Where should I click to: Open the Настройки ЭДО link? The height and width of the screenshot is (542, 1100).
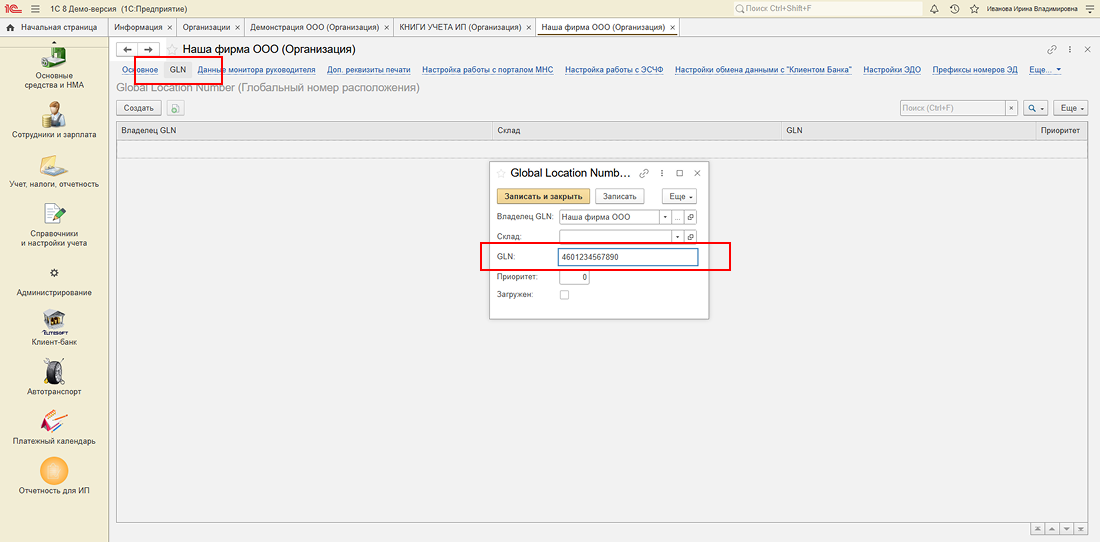pos(892,70)
